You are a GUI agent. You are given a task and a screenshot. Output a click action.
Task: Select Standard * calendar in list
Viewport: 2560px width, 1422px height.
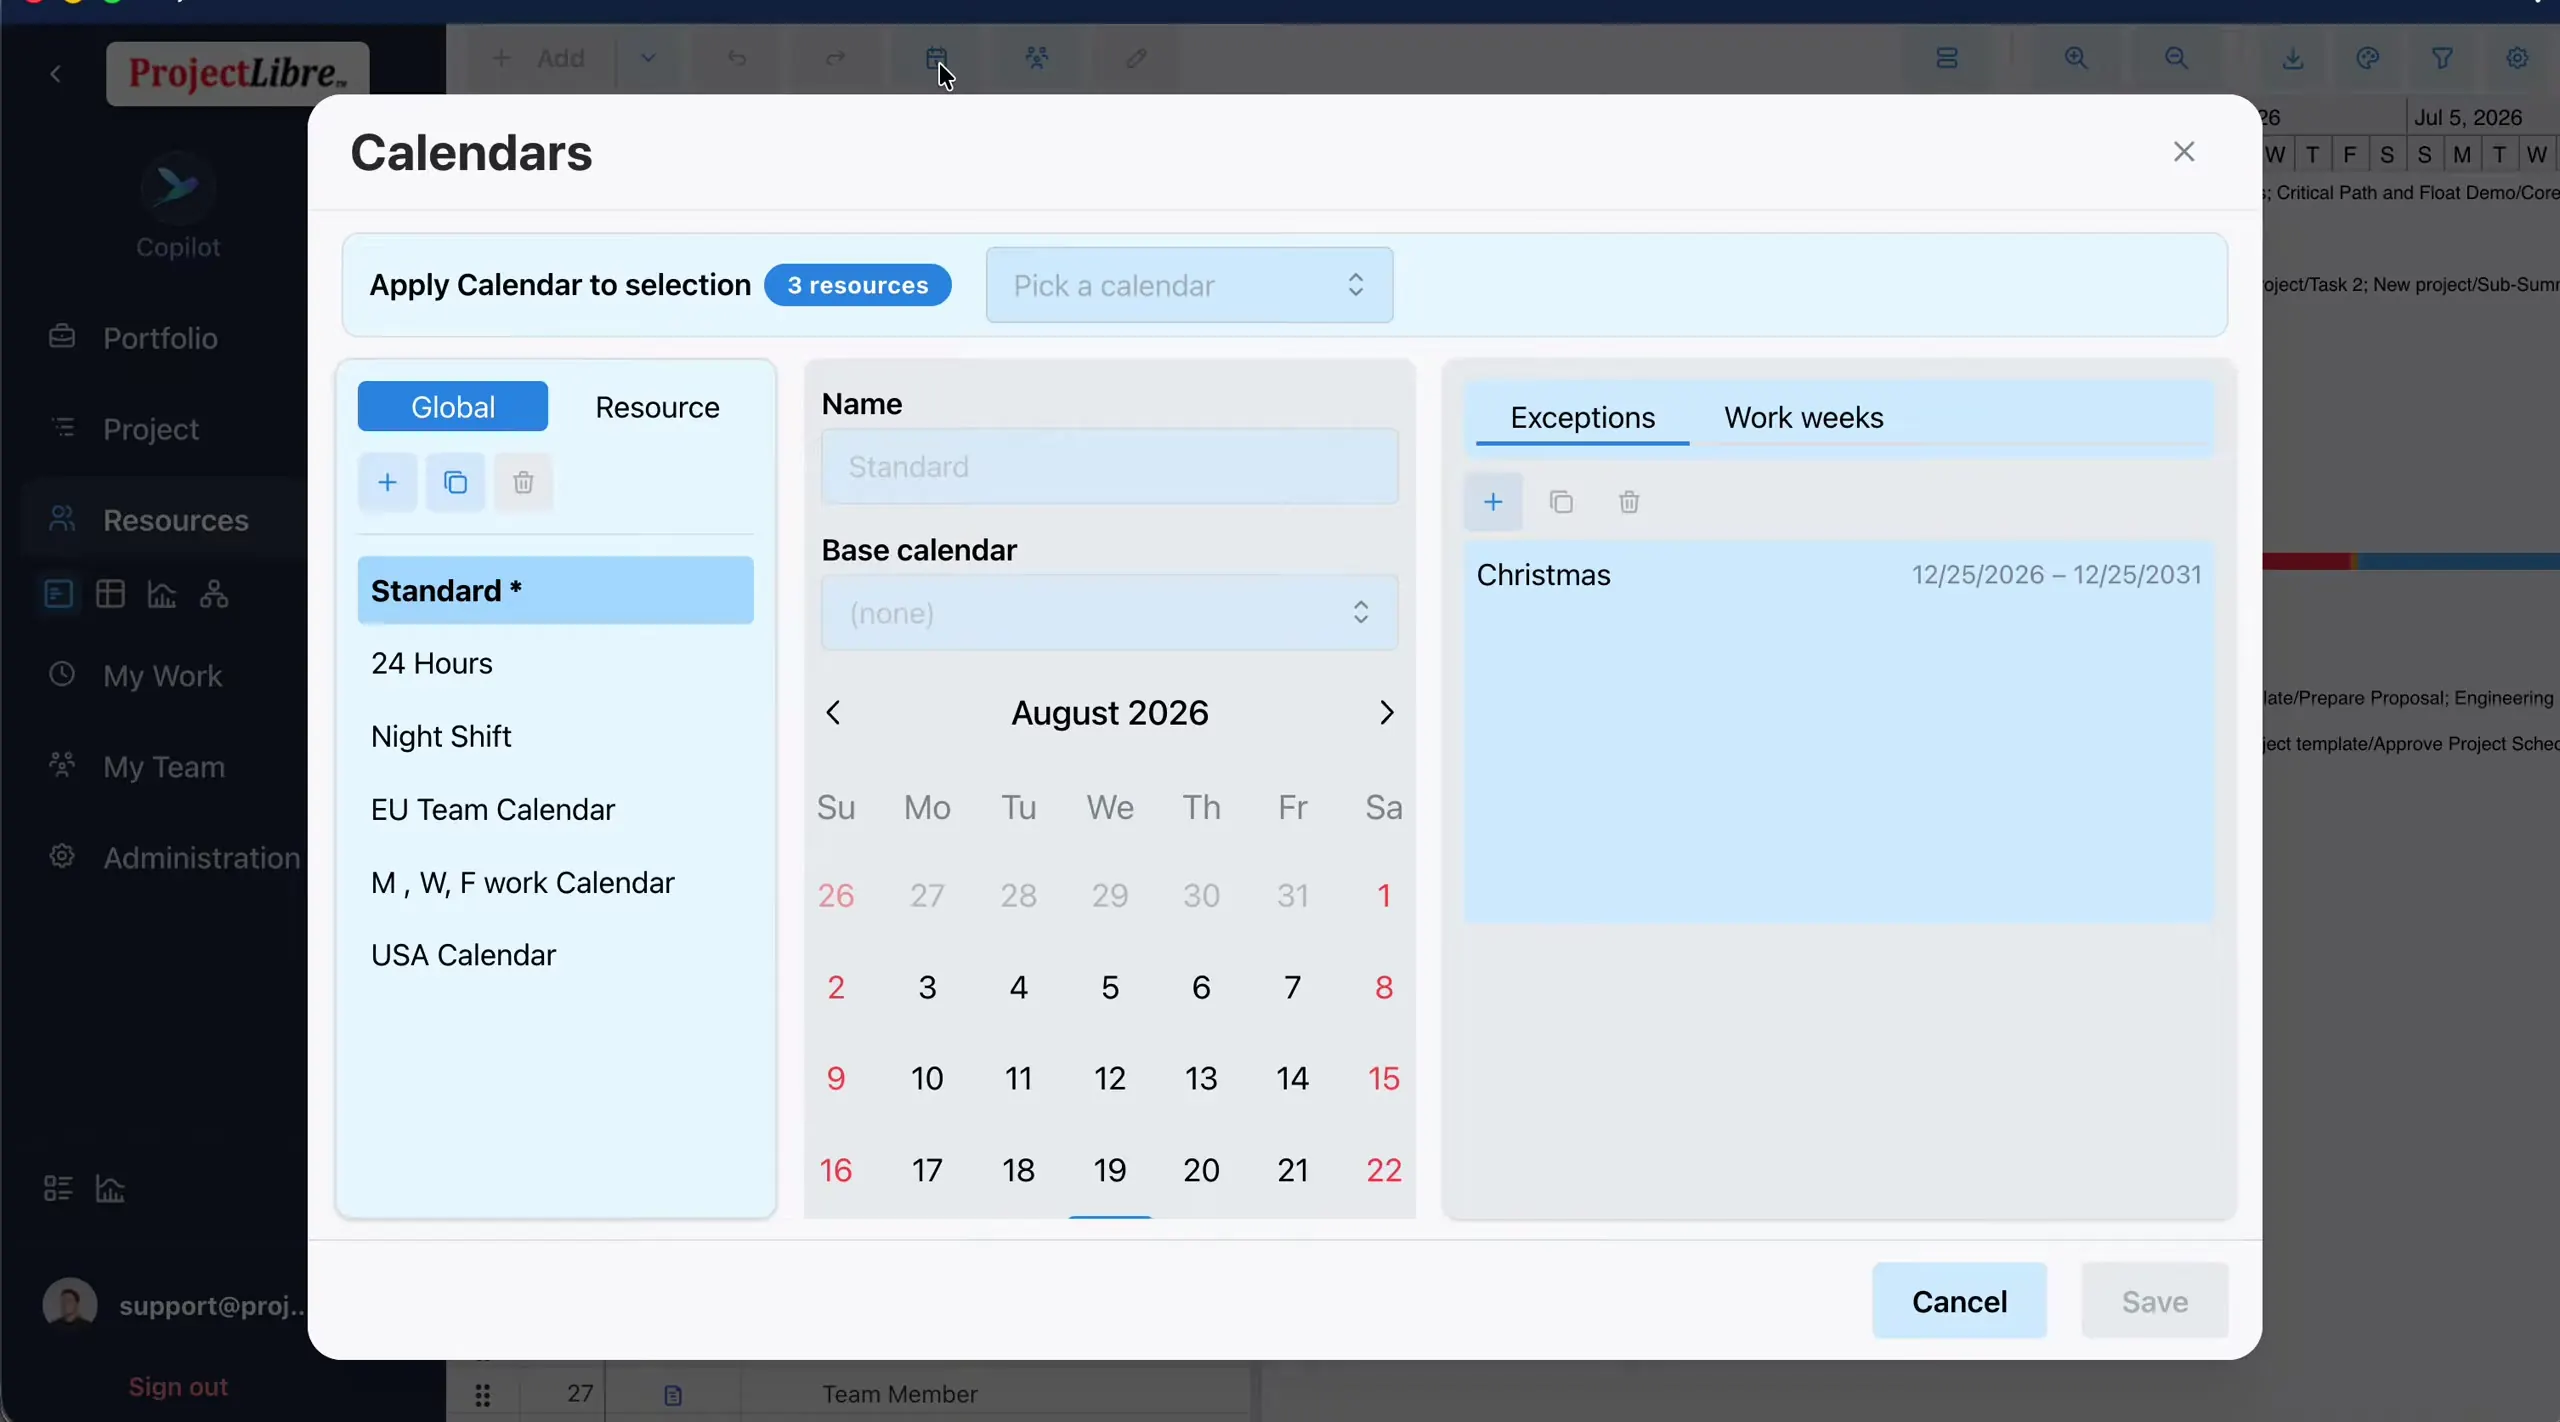pos(555,590)
